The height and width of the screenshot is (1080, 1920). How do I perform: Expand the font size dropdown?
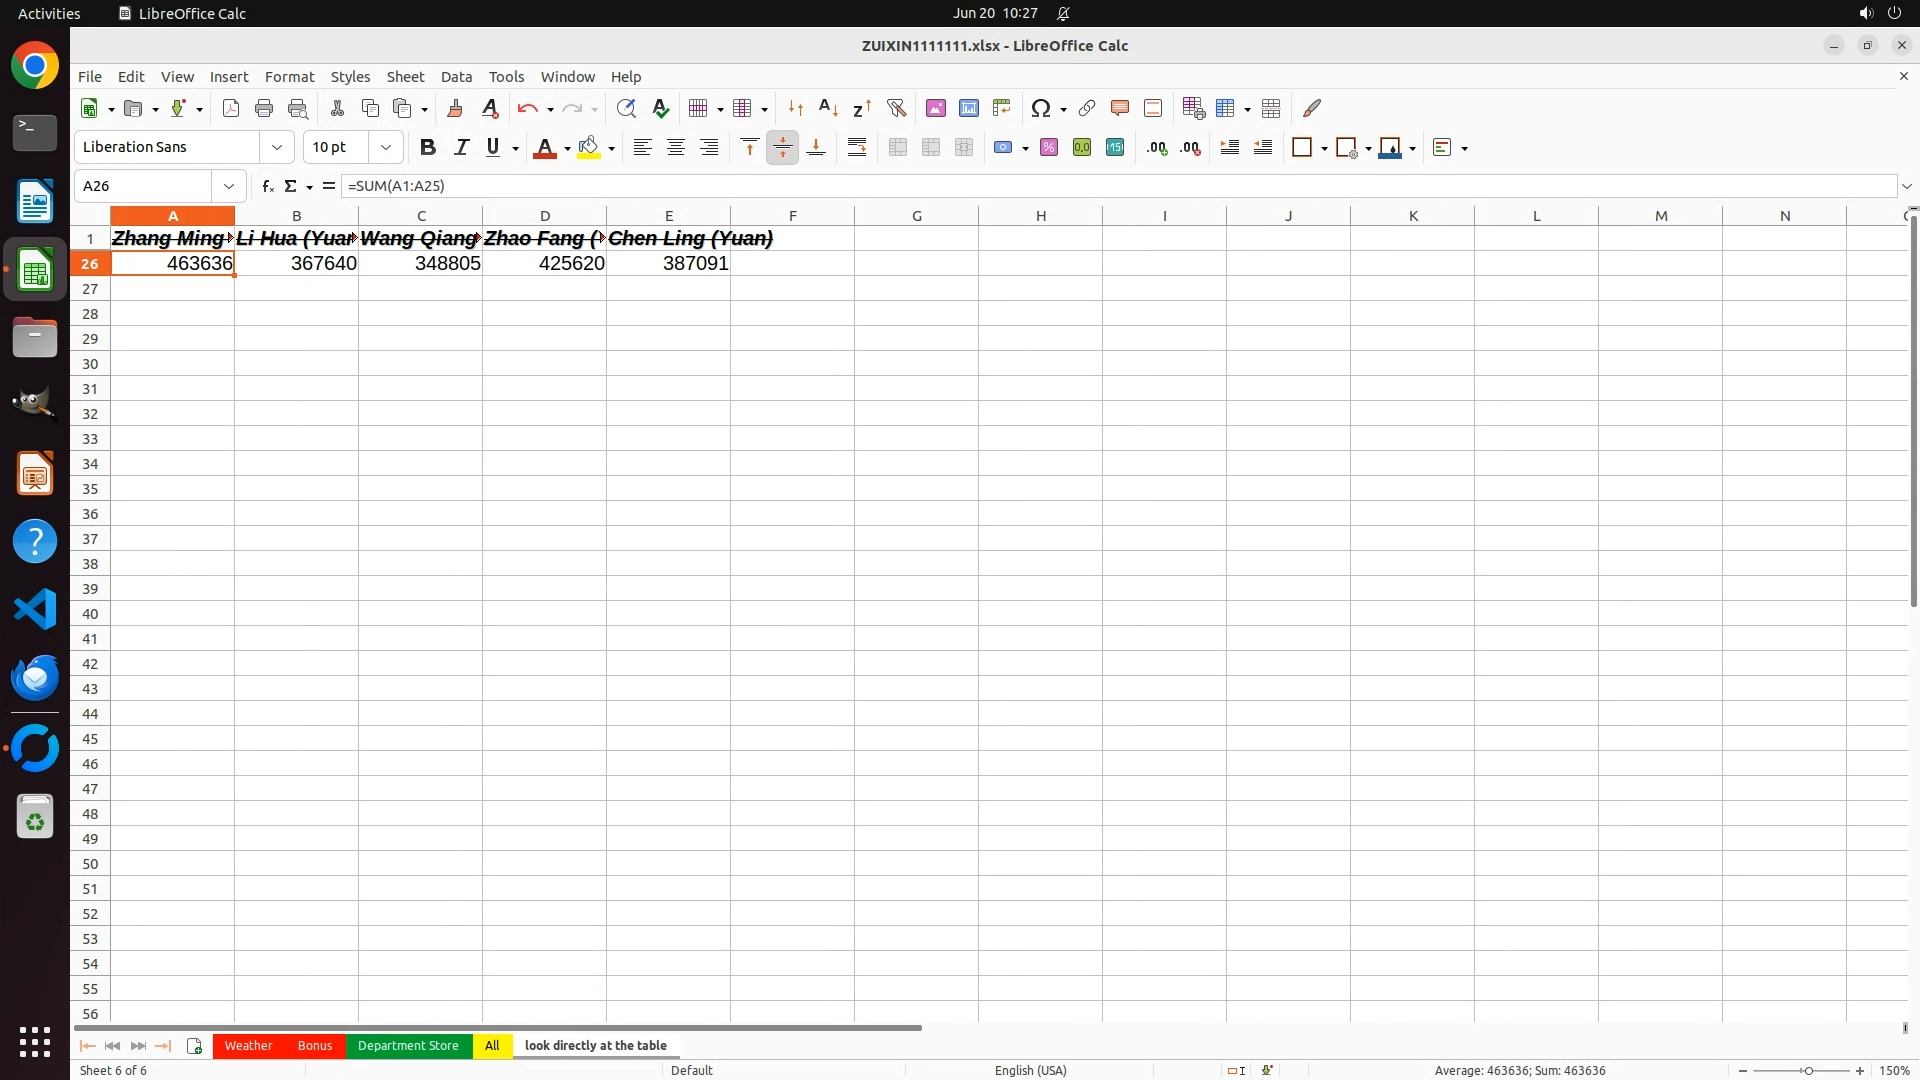click(x=386, y=147)
